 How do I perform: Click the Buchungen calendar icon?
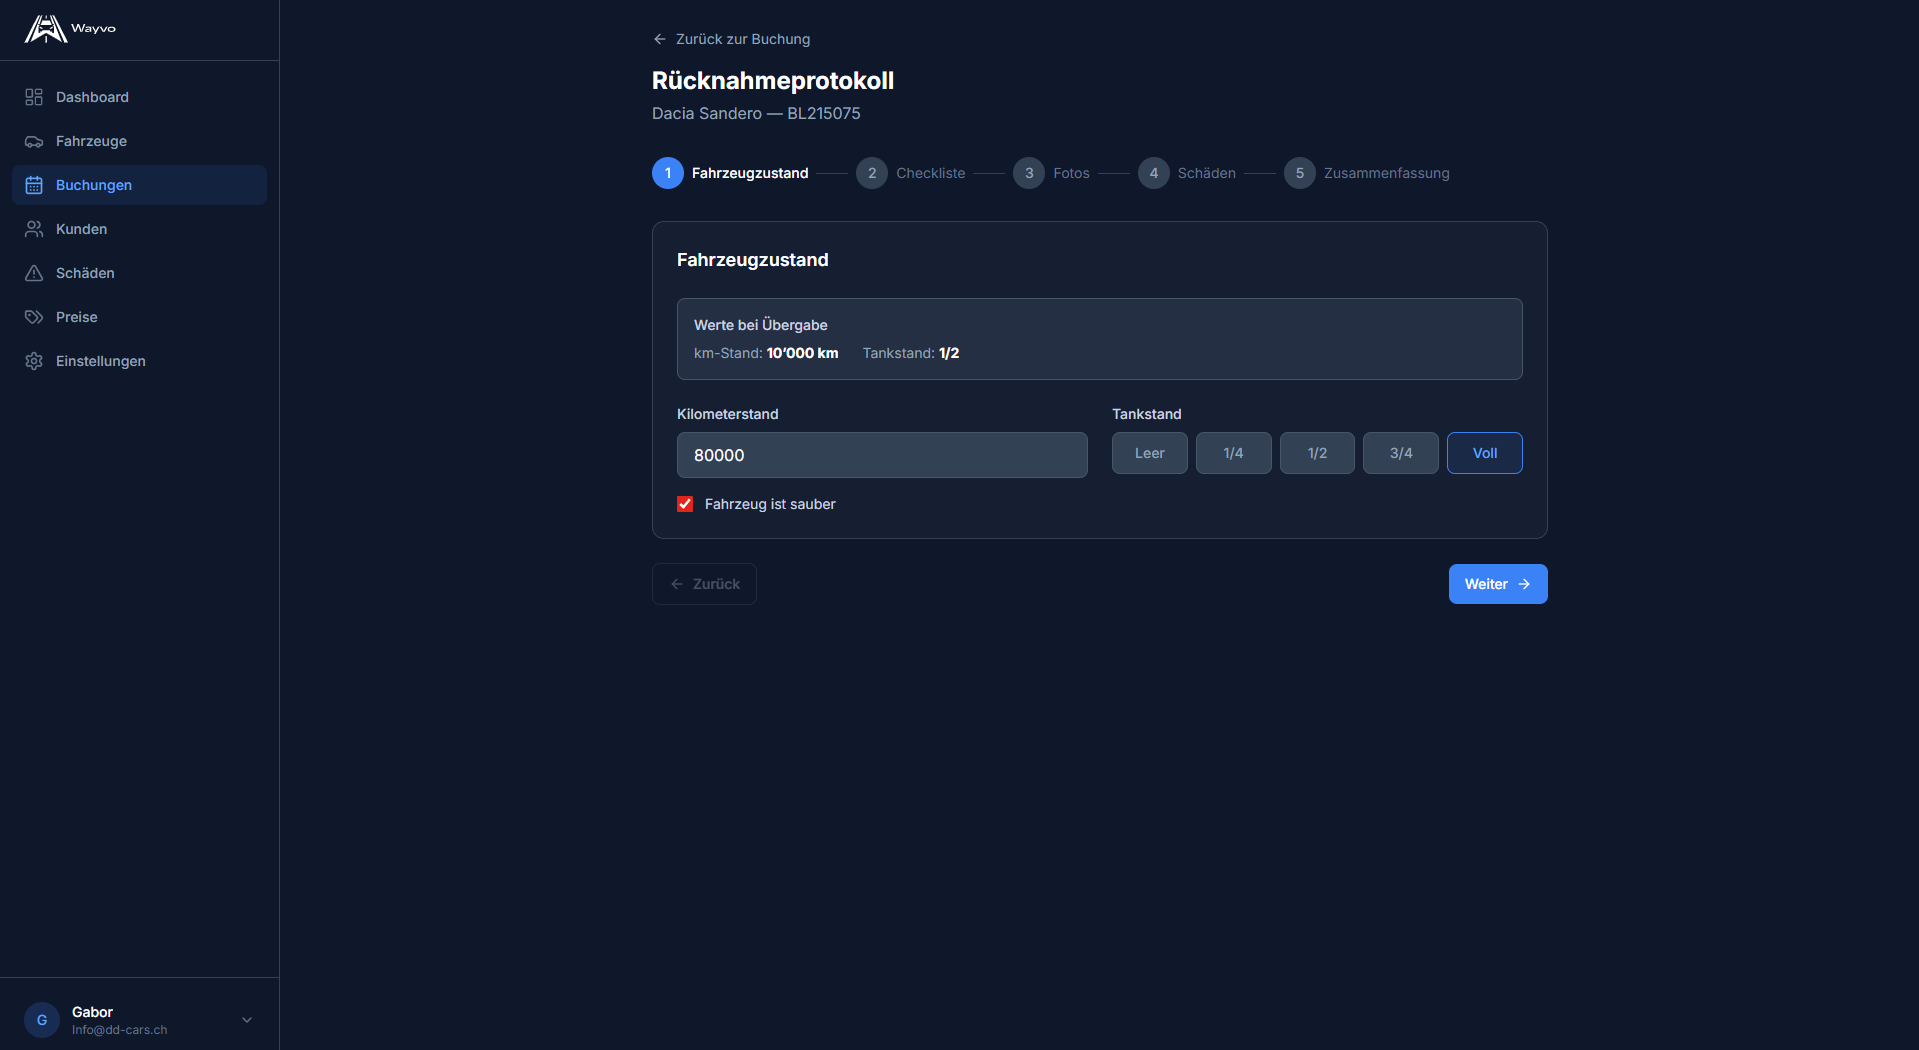[33, 185]
